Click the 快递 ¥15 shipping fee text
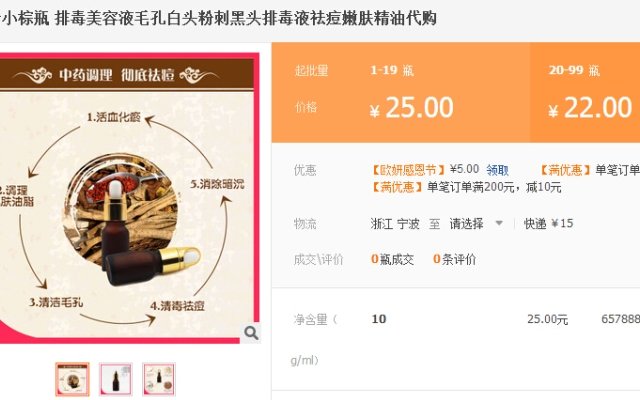The width and height of the screenshot is (640, 400). (x=549, y=224)
